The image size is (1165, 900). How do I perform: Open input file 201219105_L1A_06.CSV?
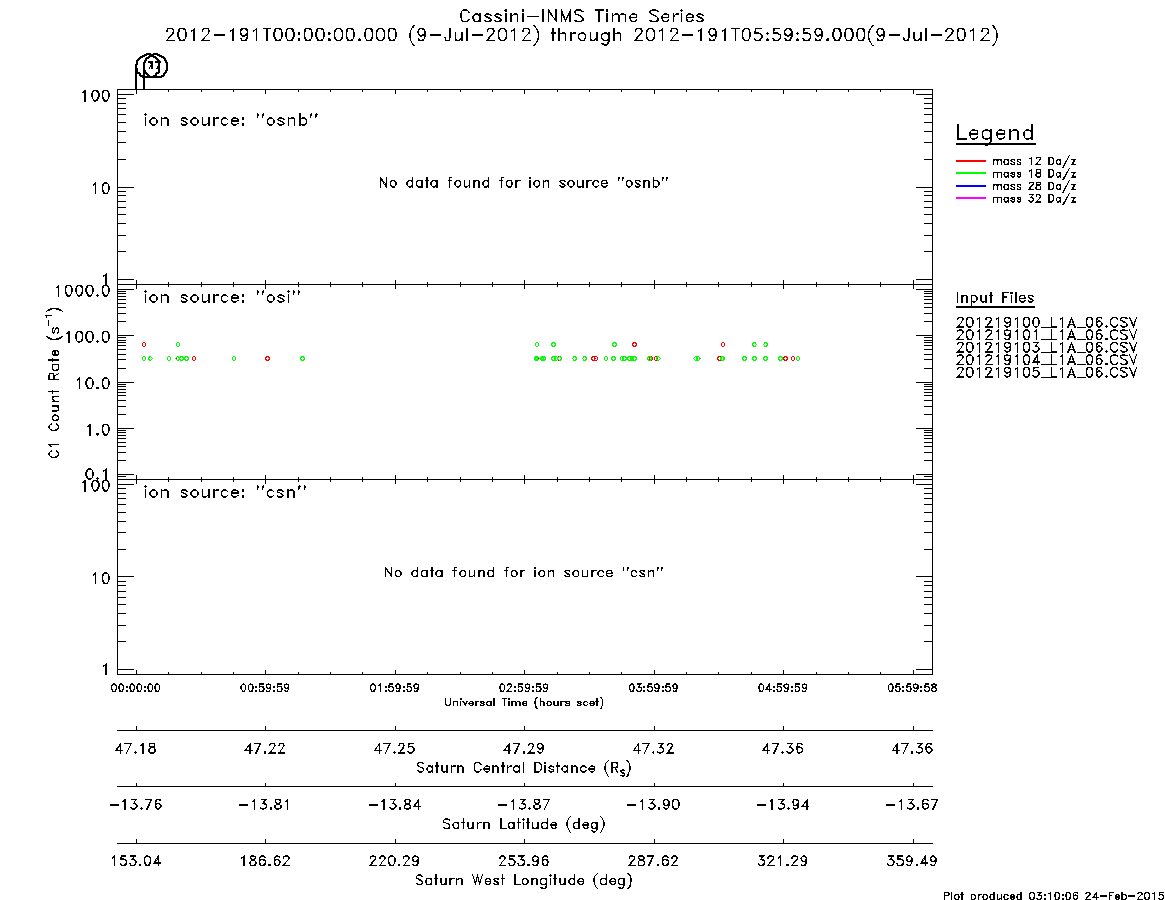coord(1046,372)
